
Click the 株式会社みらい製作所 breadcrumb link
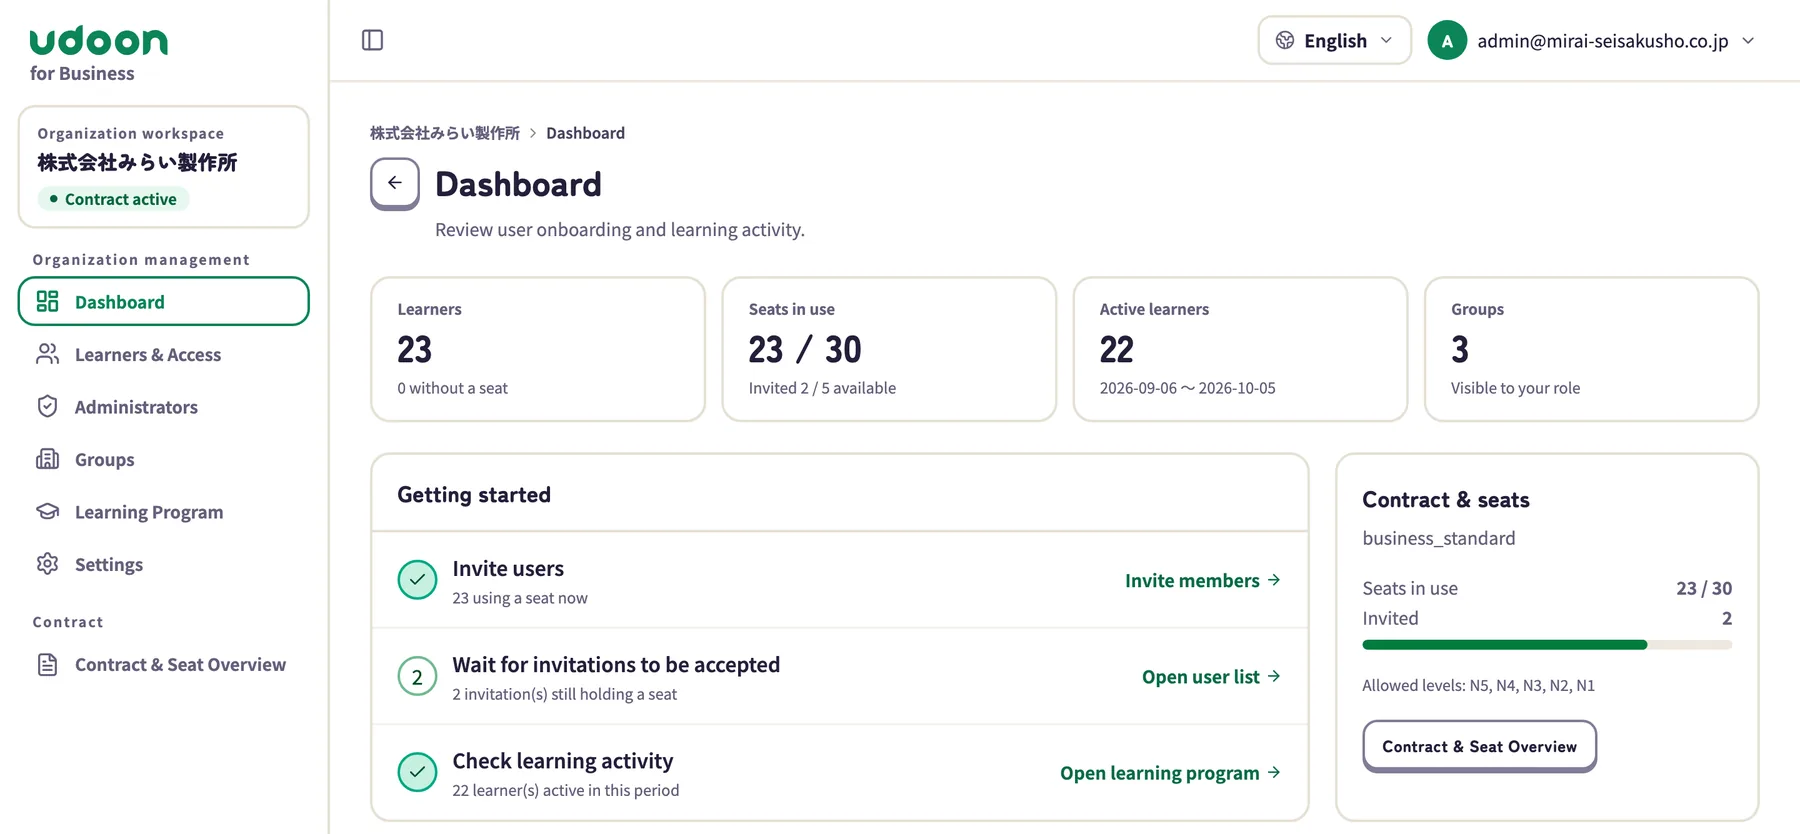tap(445, 133)
